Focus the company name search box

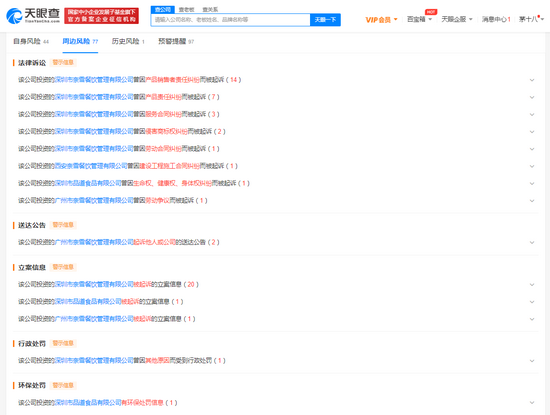(x=230, y=20)
